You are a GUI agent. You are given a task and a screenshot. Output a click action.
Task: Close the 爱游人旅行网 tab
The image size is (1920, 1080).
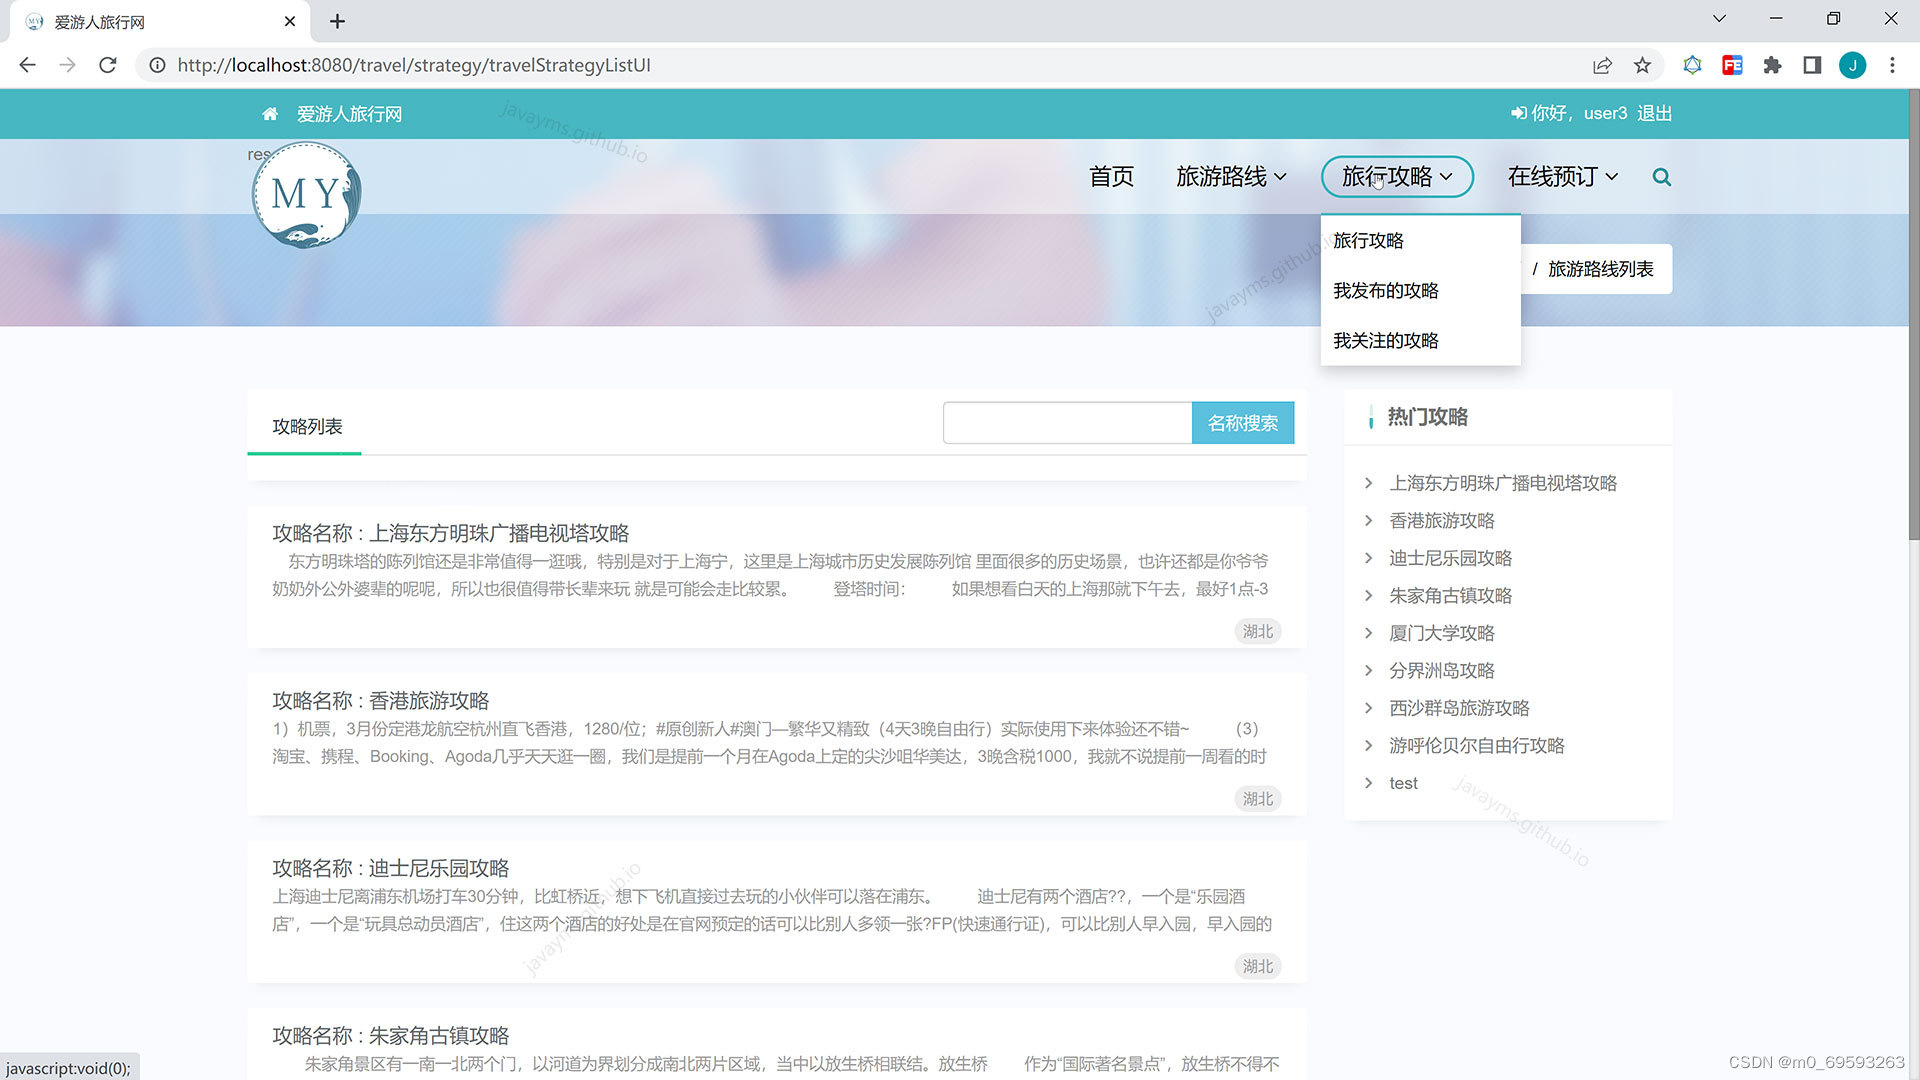click(x=290, y=21)
